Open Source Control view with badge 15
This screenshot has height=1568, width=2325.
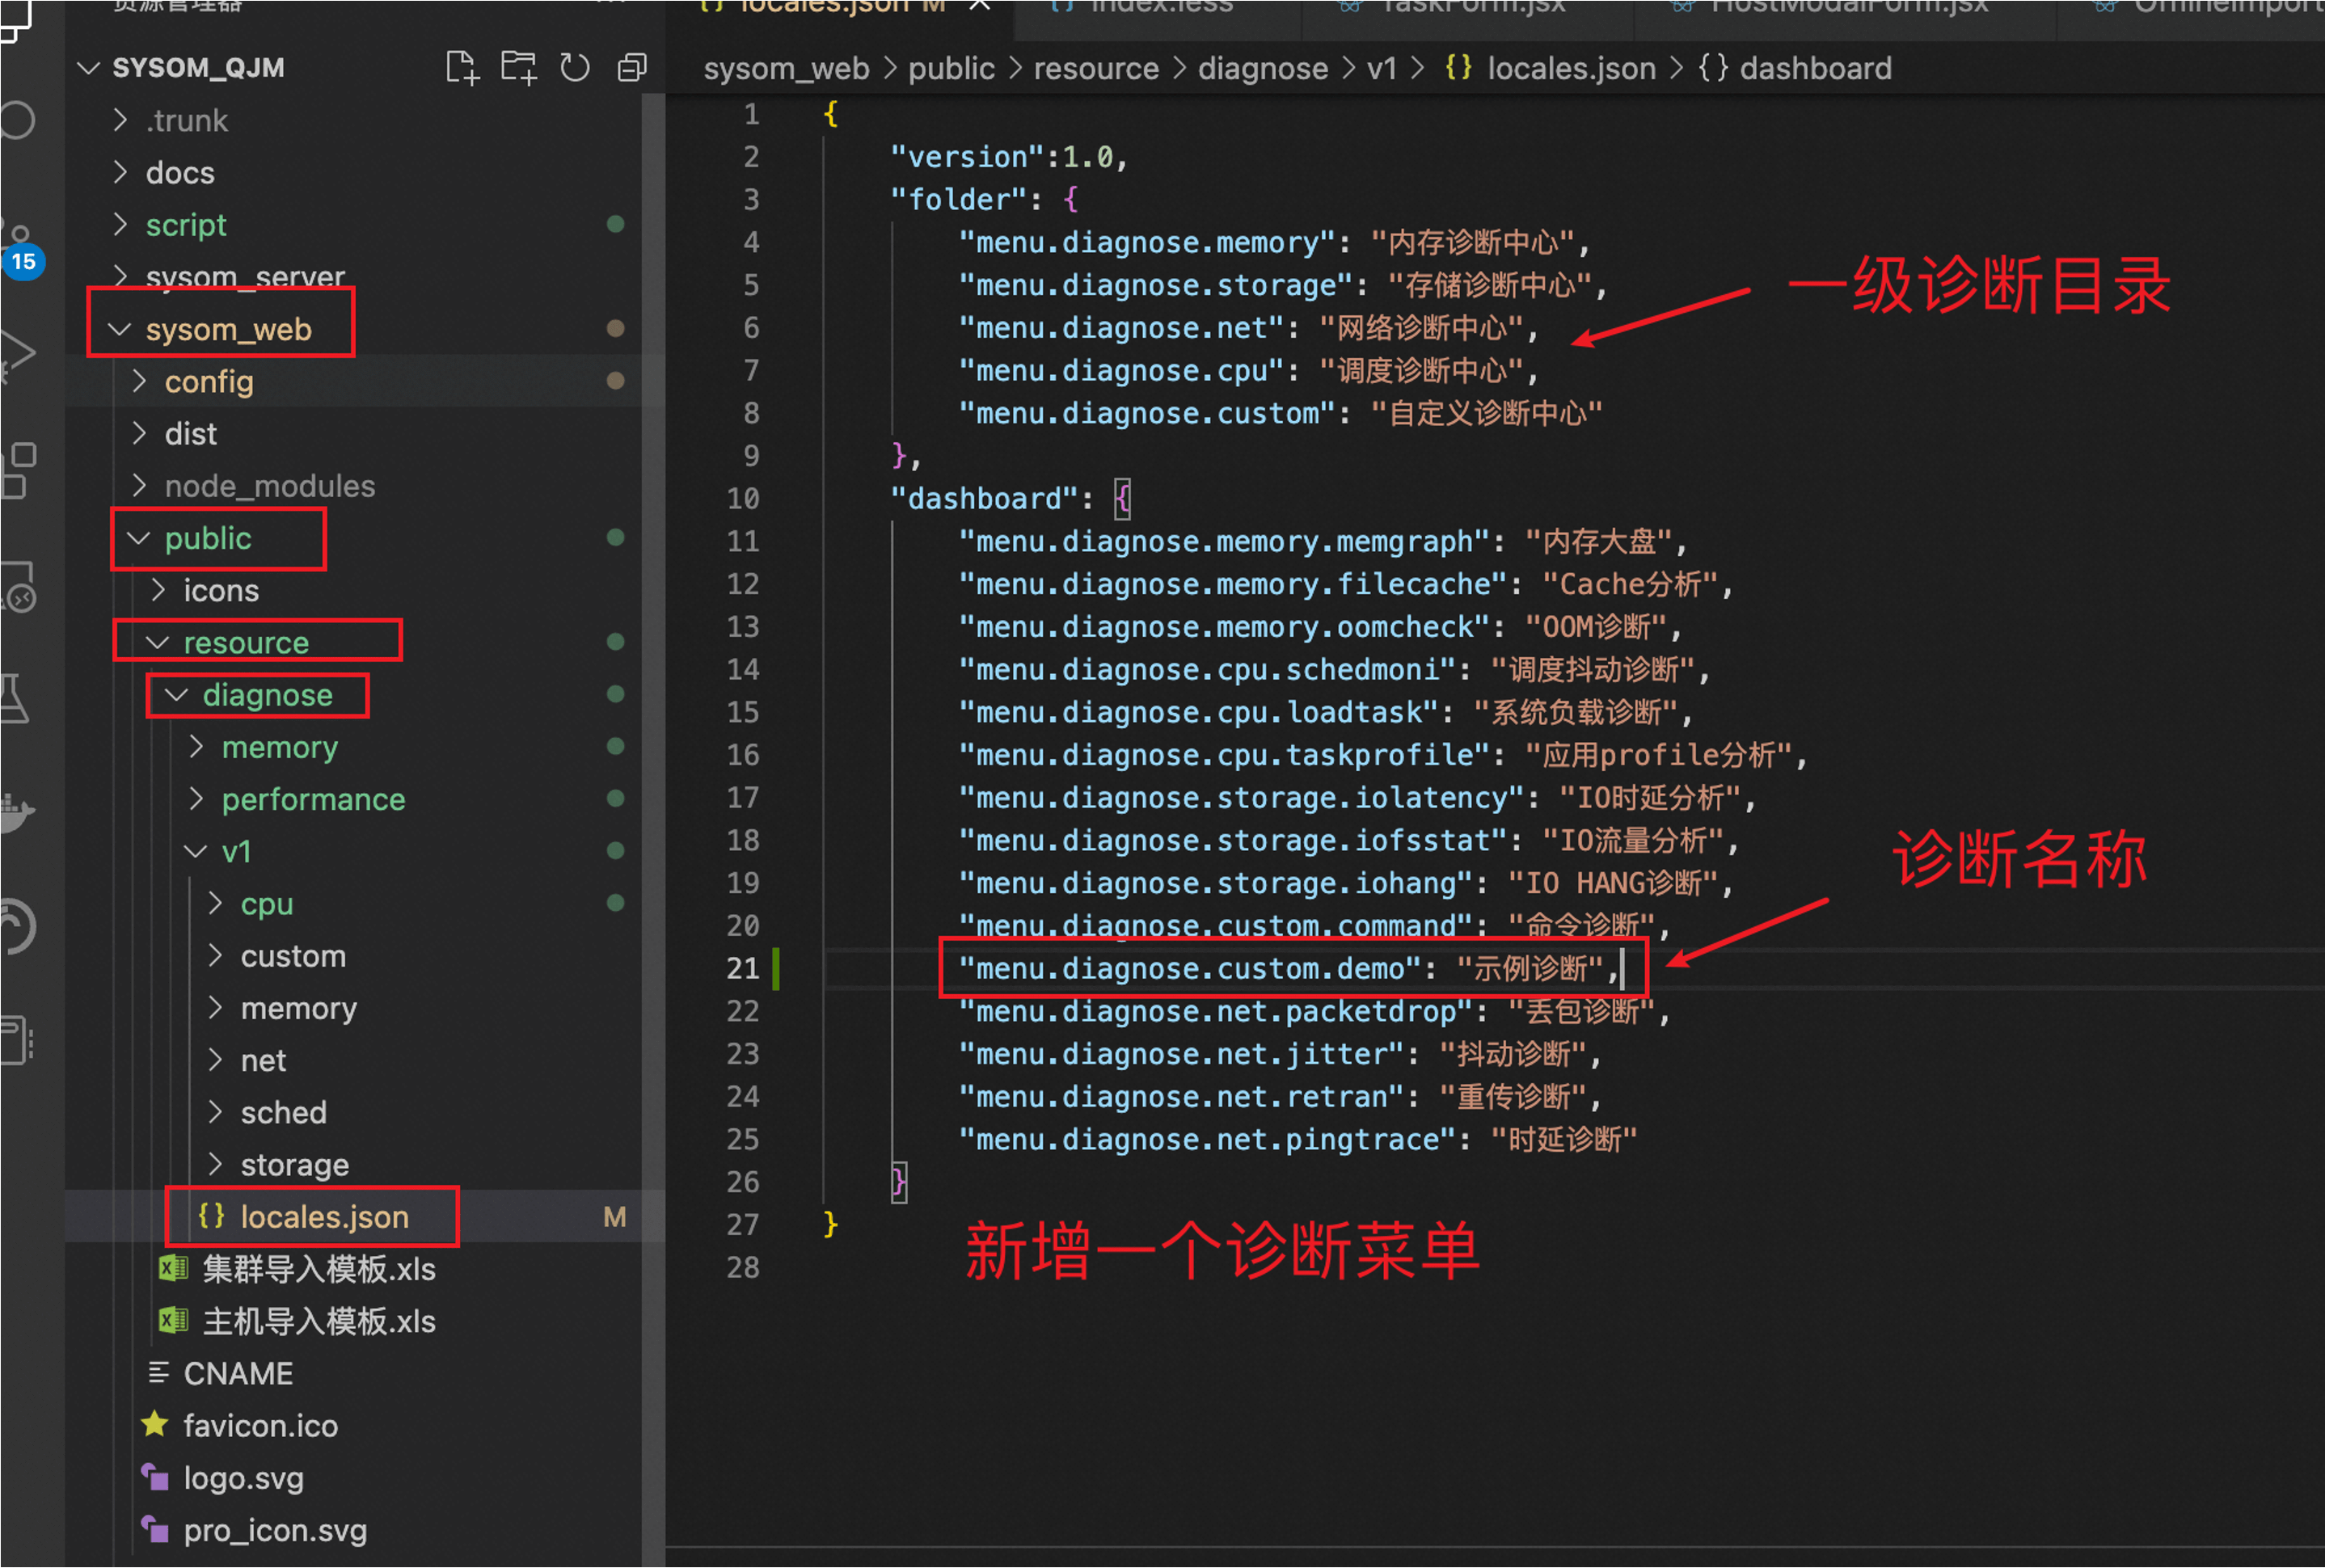pyautogui.click(x=20, y=248)
